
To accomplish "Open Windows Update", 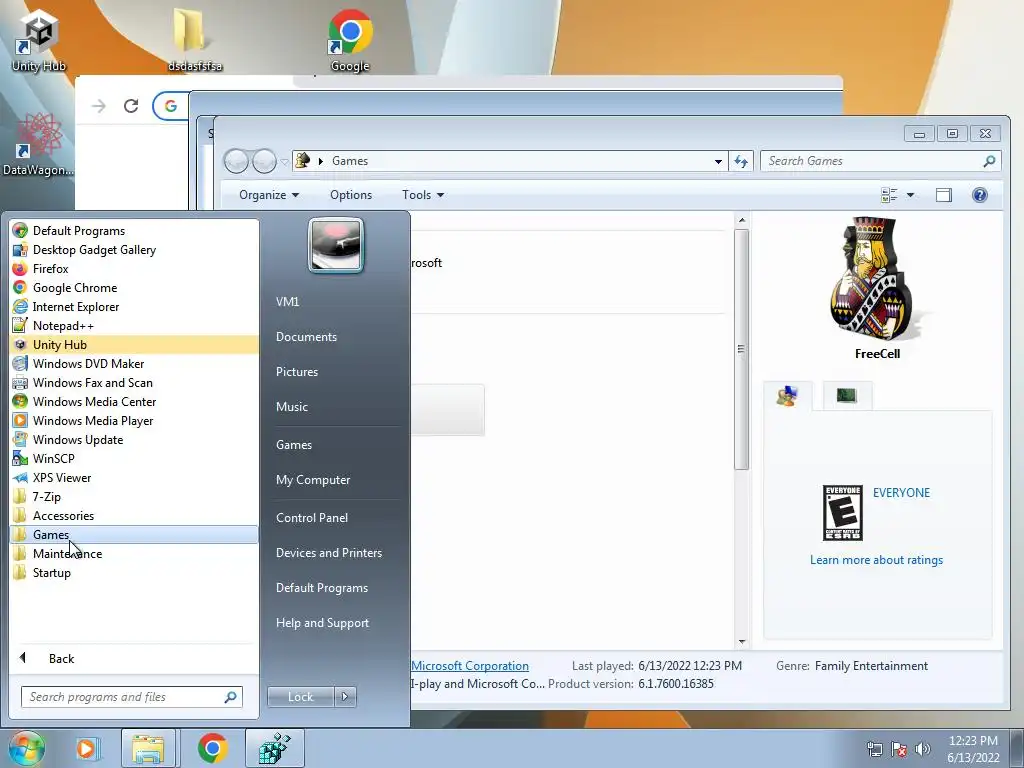I will click(134, 440).
